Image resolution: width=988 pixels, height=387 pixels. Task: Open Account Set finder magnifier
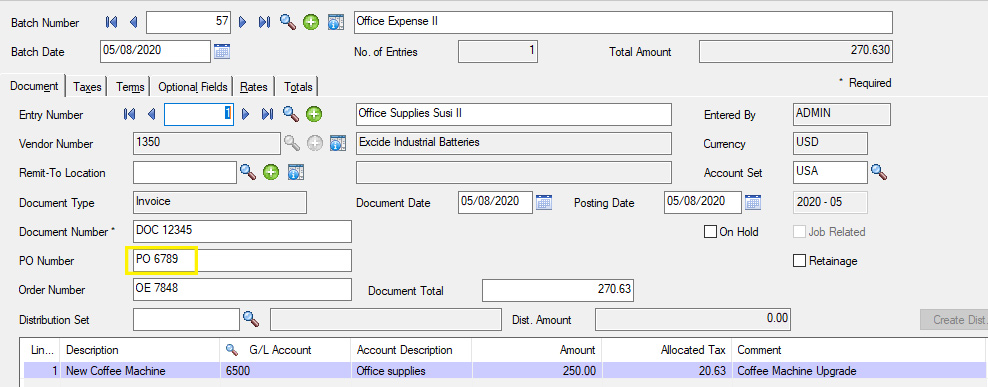[879, 171]
